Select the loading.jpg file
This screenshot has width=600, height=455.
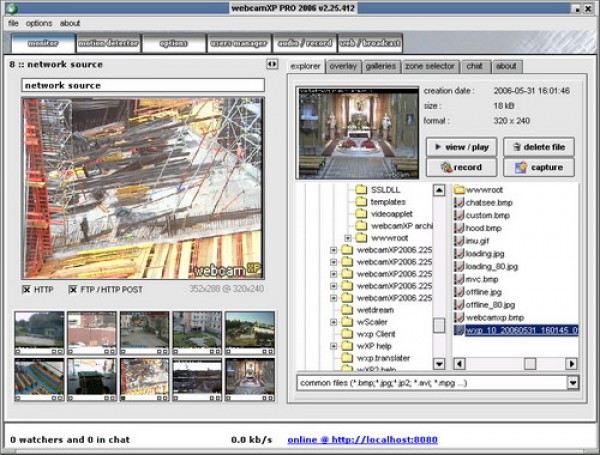pos(486,253)
